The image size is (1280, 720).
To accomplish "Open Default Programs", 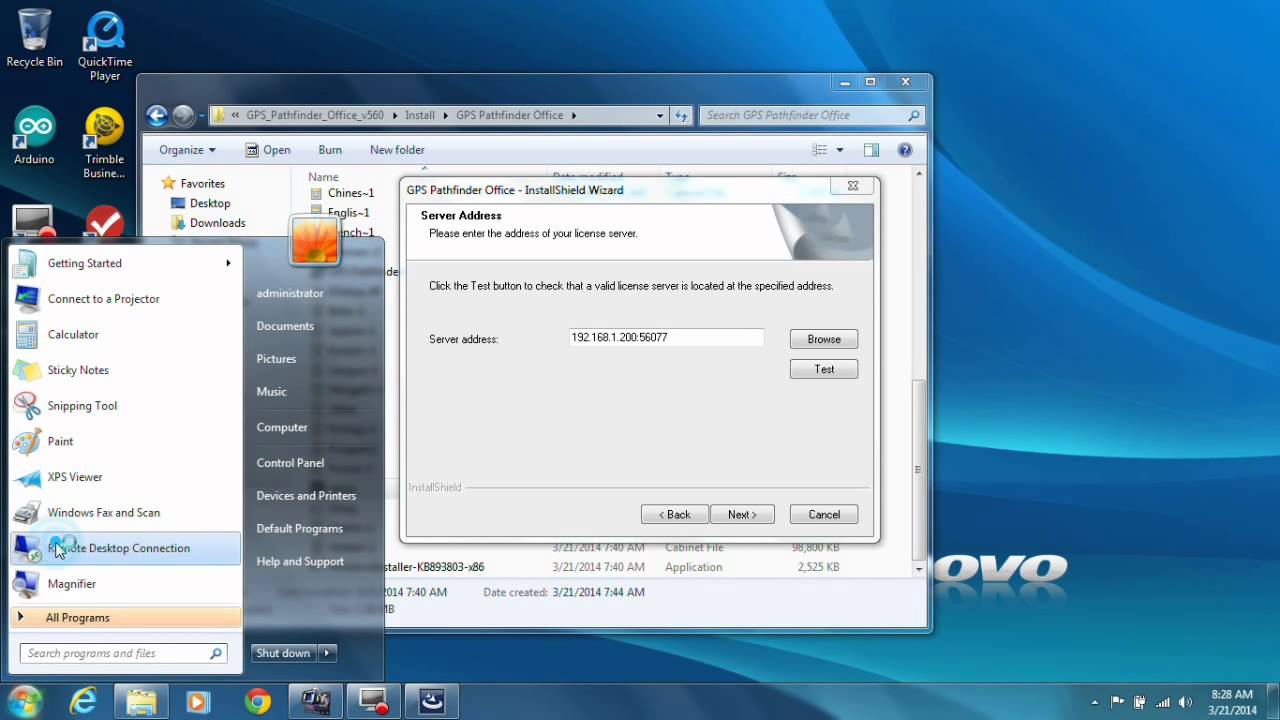I will coord(299,529).
